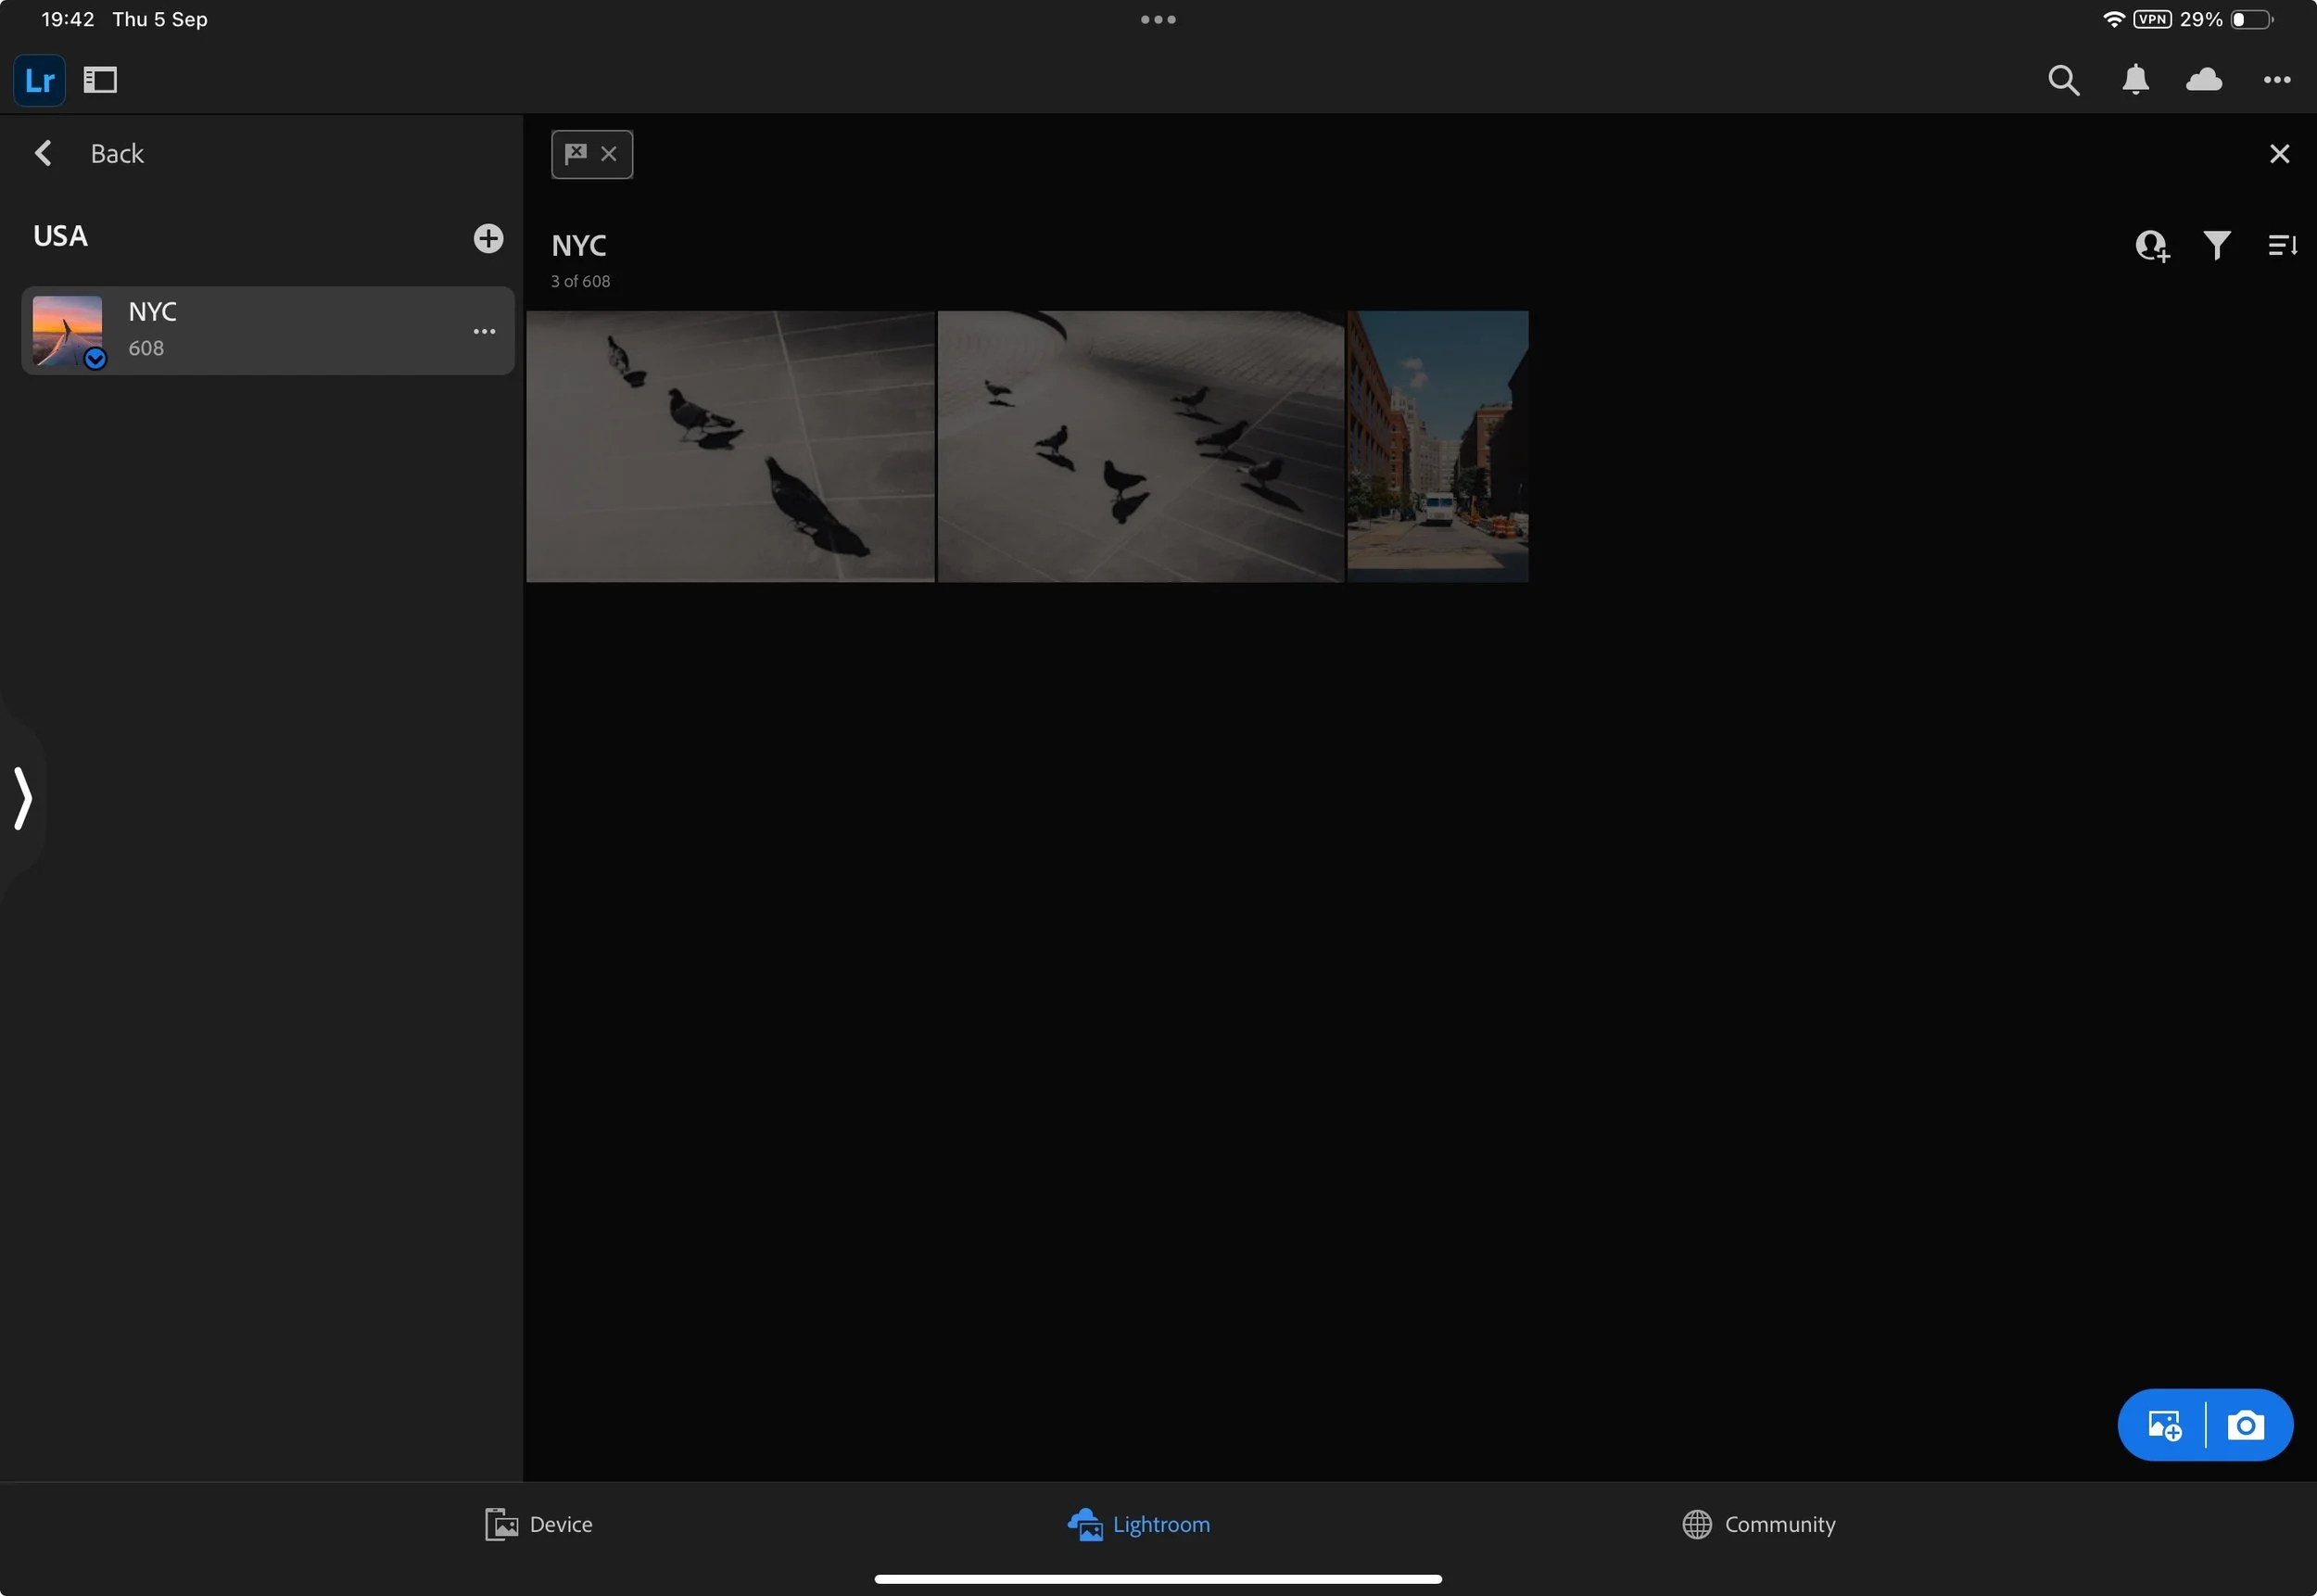Switch to the Community tab
2317x1596 pixels.
click(x=1759, y=1524)
